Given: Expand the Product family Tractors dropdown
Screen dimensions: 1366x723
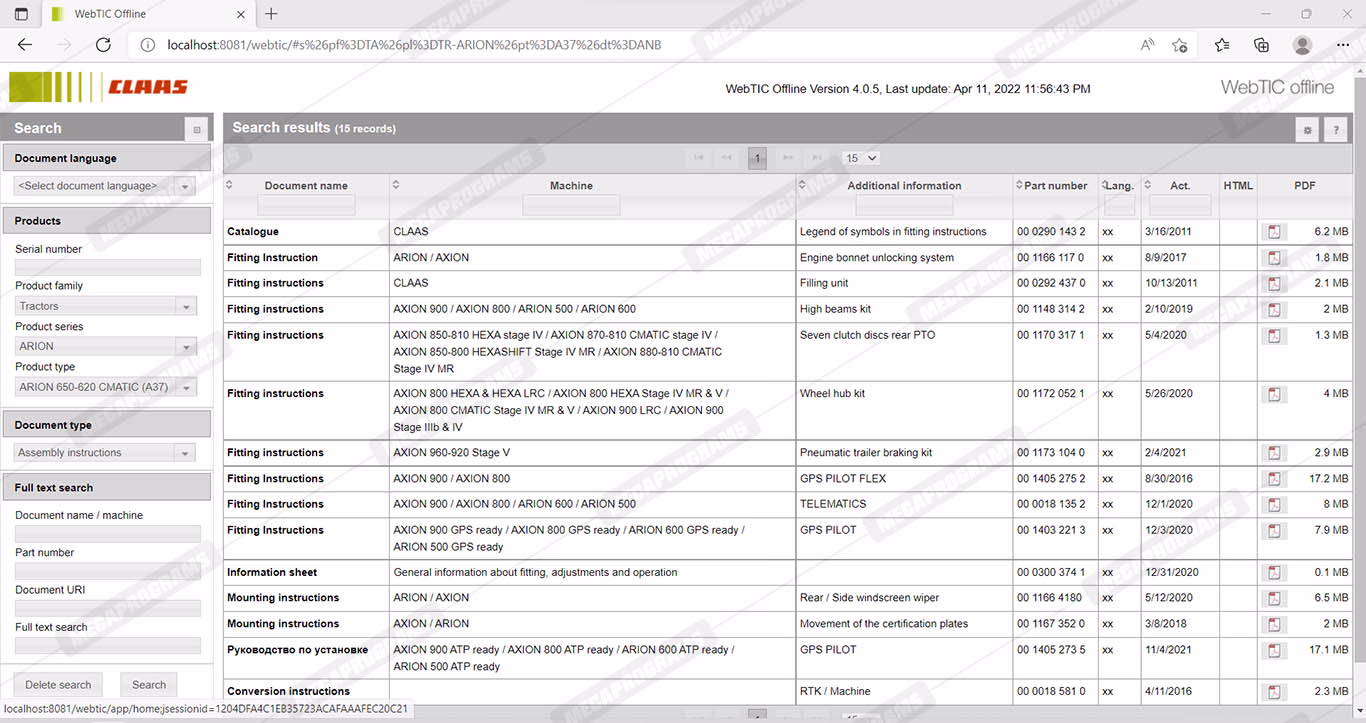Looking at the screenshot, I should pos(185,307).
